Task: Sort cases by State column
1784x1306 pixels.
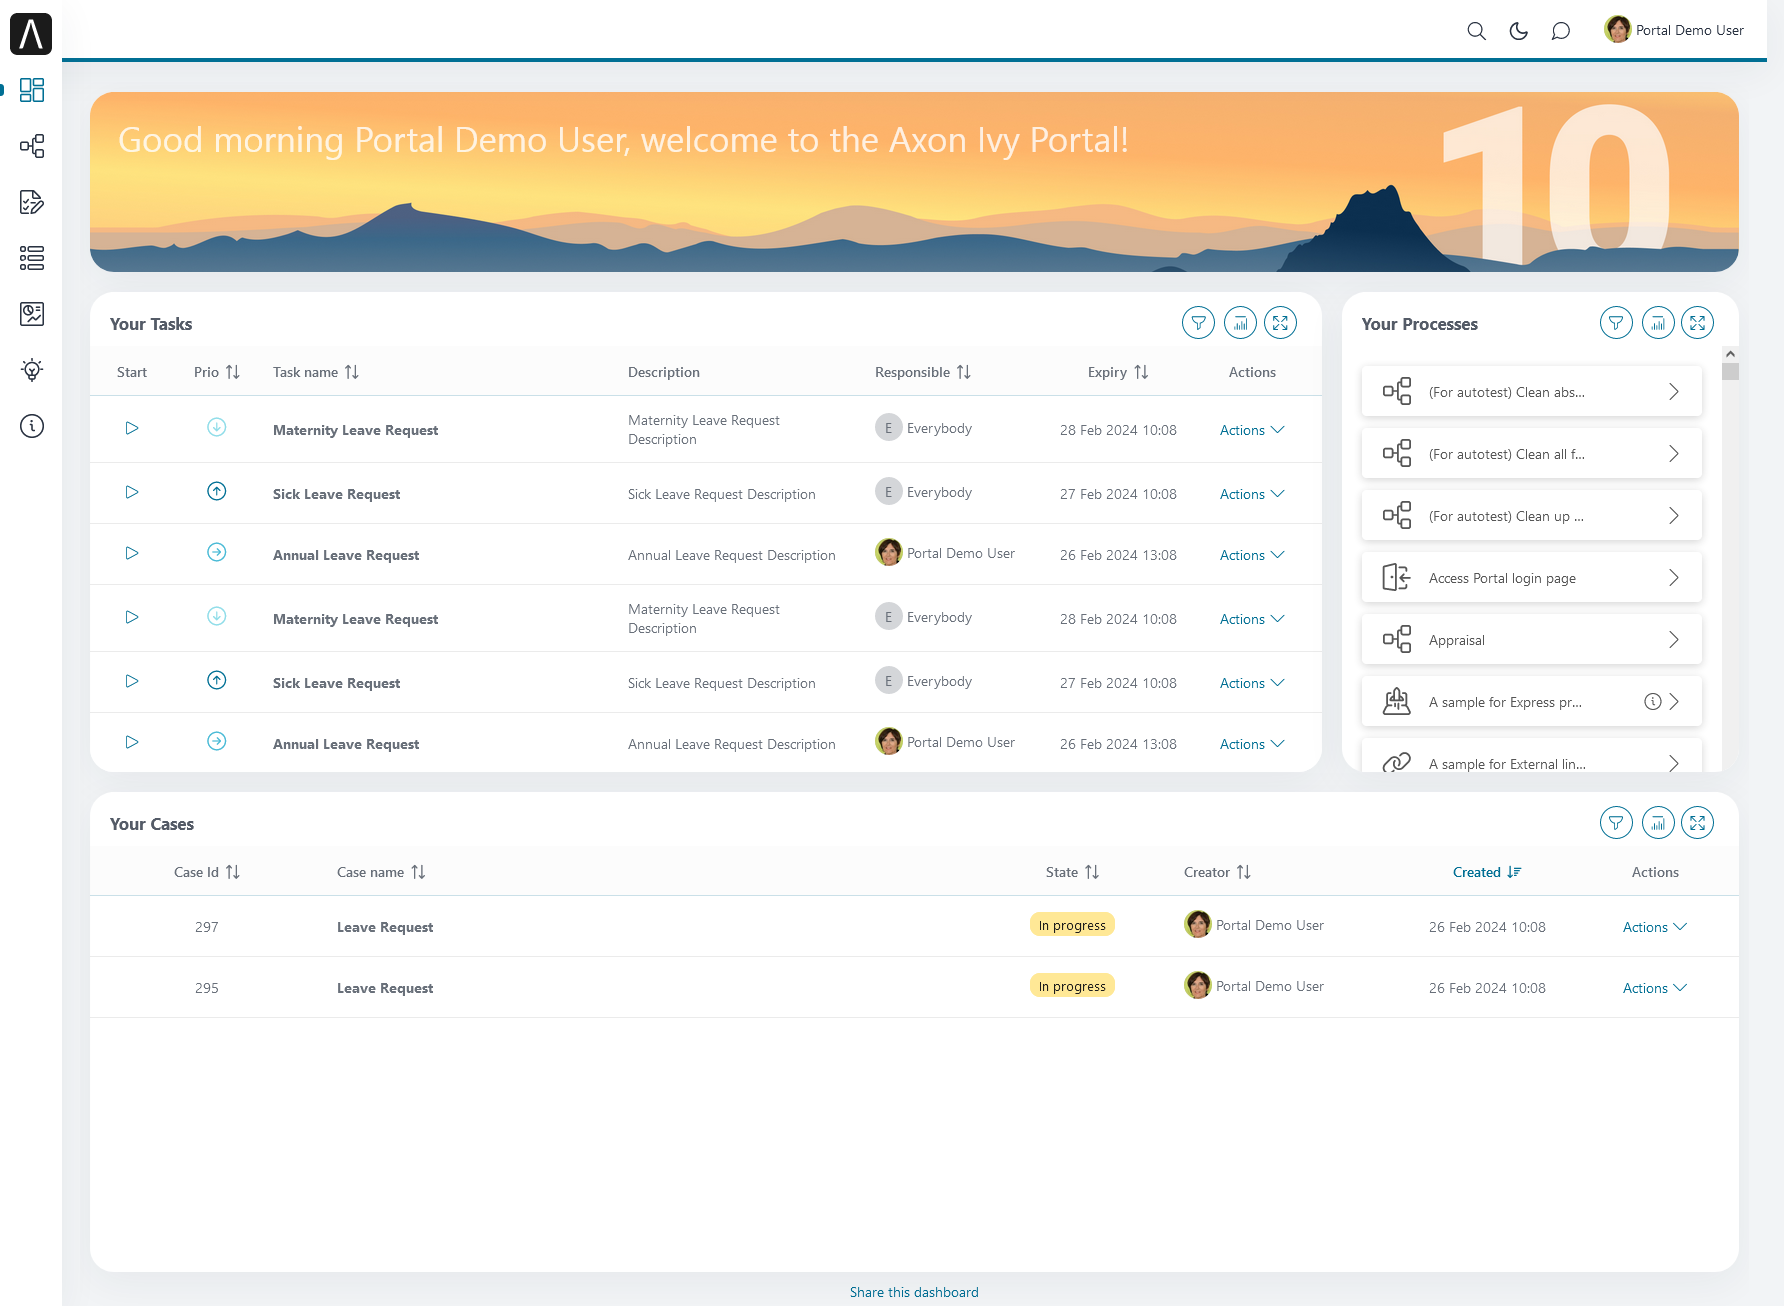Action: [1092, 872]
